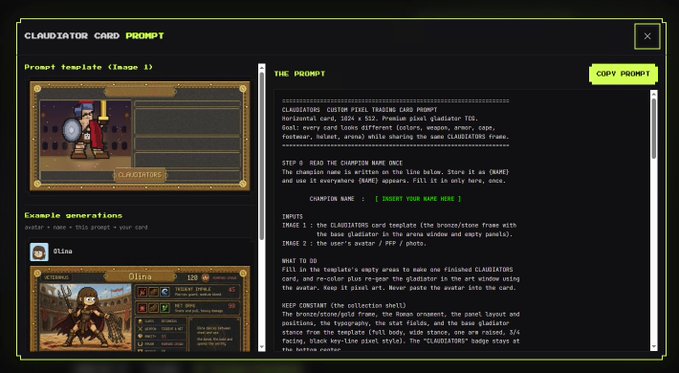
Task: Click "avatar + name + this prompt = your card" caption
Action: click(86, 227)
